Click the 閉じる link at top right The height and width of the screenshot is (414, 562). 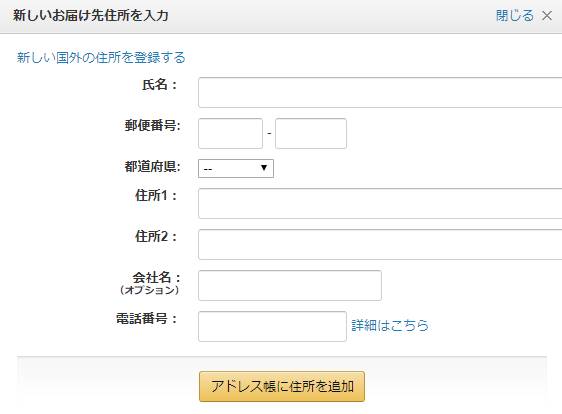pyautogui.click(x=515, y=16)
